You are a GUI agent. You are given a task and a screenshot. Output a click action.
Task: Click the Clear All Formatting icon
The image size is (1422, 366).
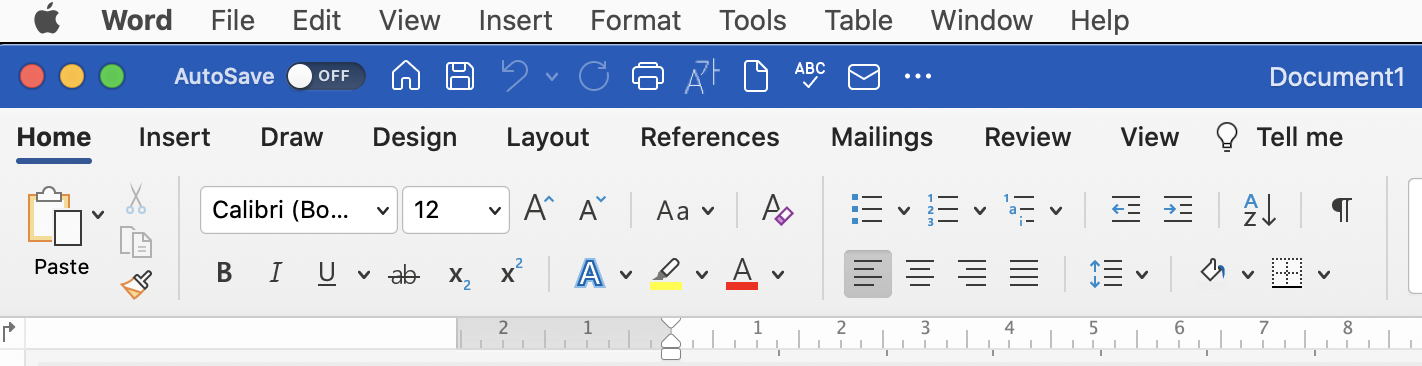pyautogui.click(x=777, y=210)
